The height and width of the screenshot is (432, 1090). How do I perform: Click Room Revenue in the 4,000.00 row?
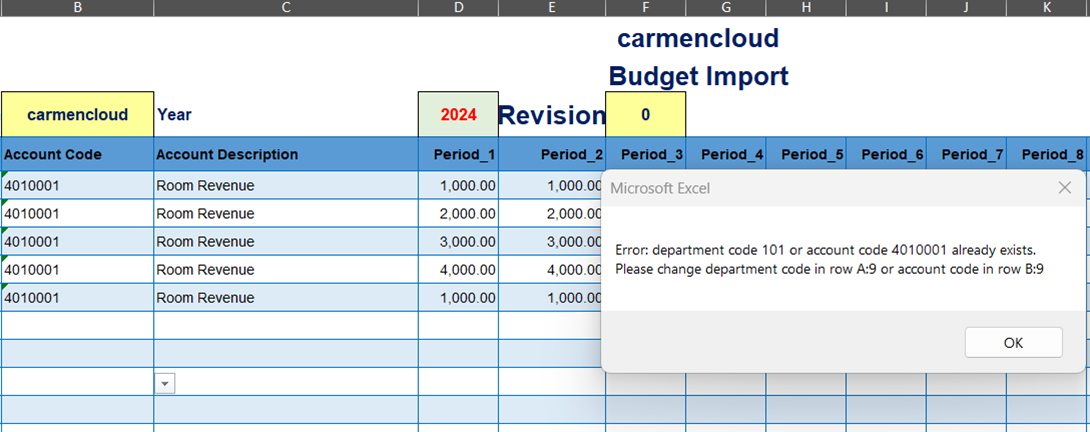(x=205, y=269)
